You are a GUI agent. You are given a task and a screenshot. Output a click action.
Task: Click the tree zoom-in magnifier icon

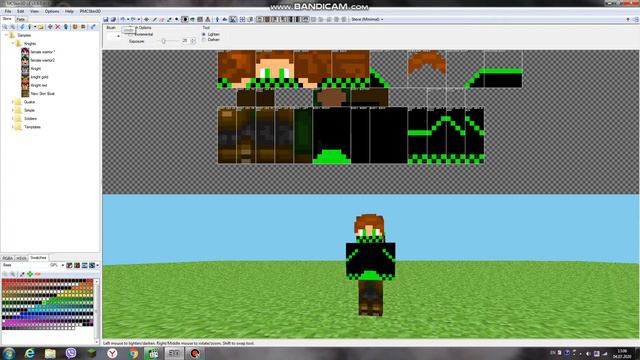[x=13, y=27]
